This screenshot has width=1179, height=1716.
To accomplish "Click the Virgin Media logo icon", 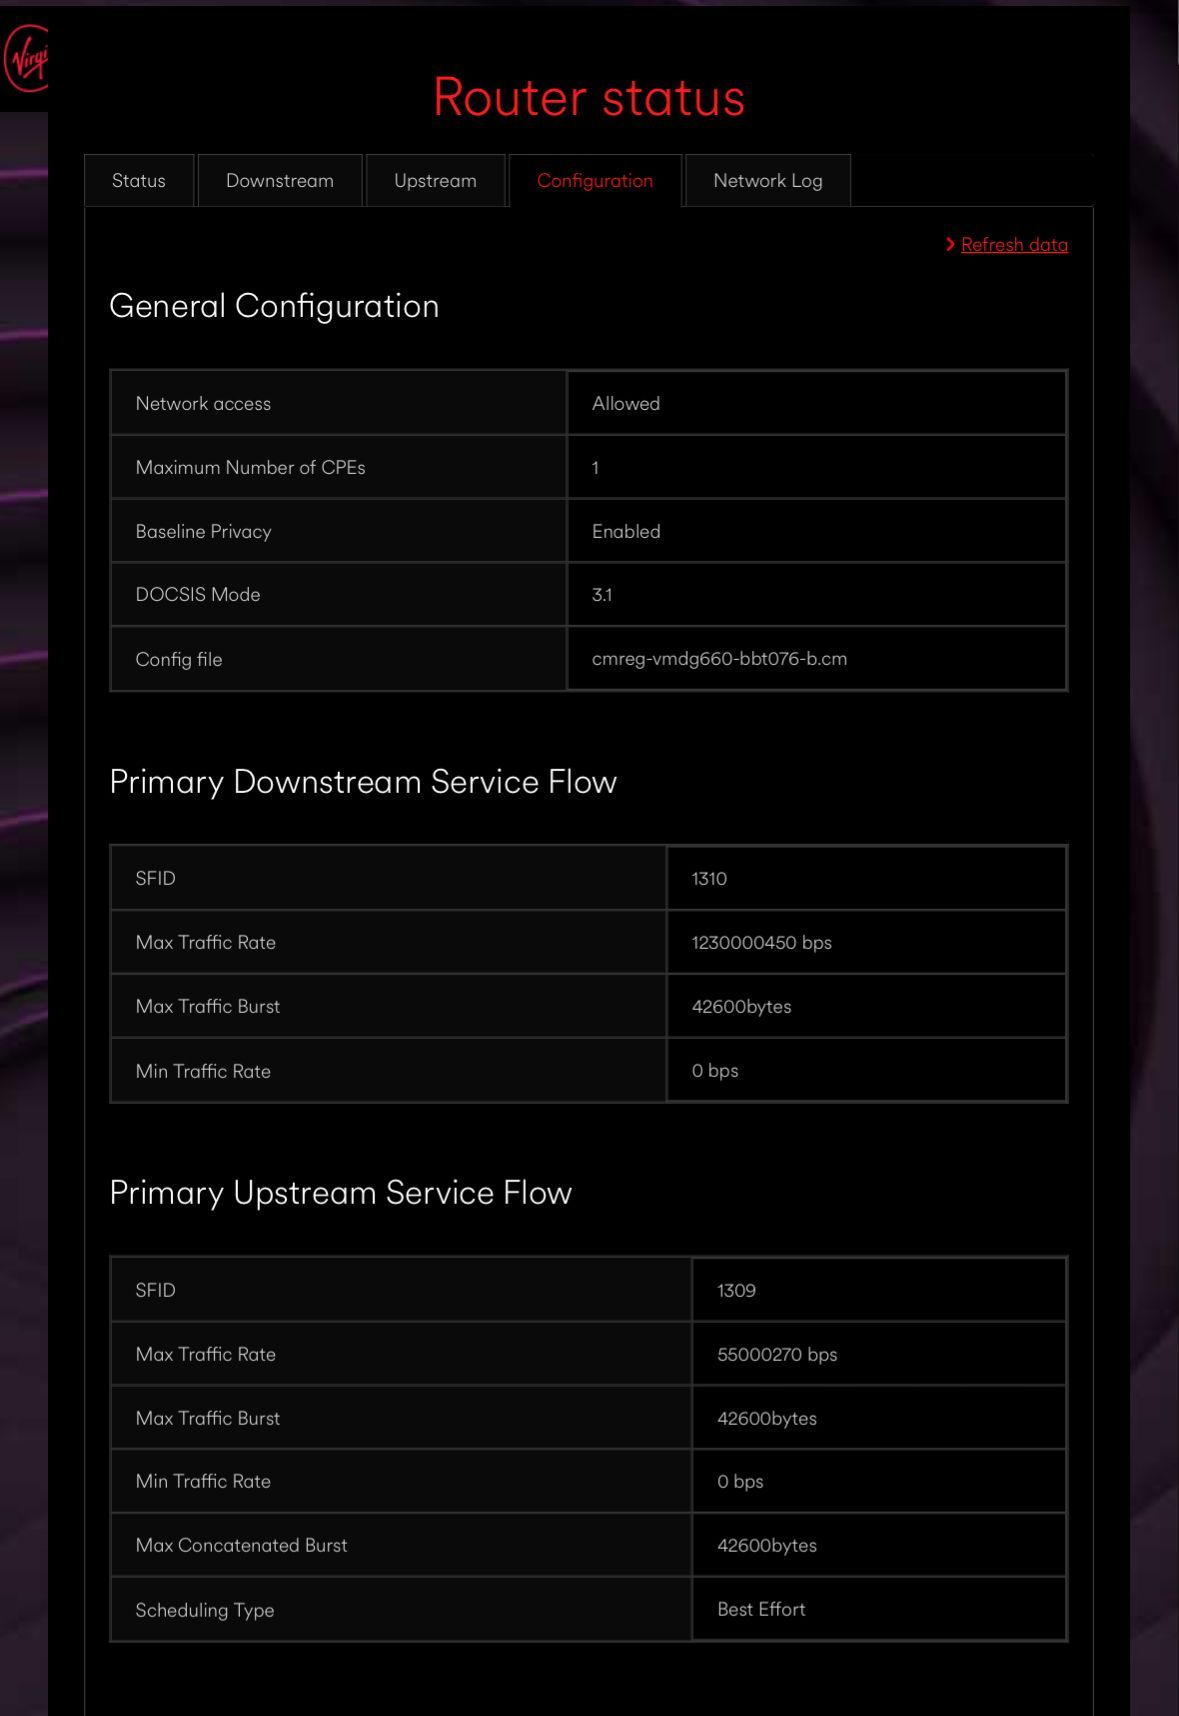I will tap(26, 59).
